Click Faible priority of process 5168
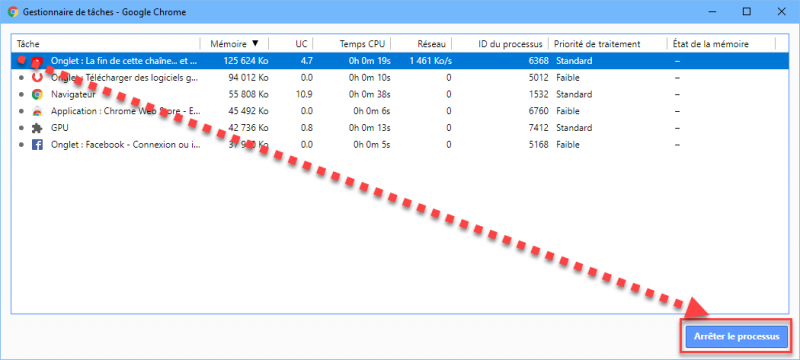 click(568, 145)
